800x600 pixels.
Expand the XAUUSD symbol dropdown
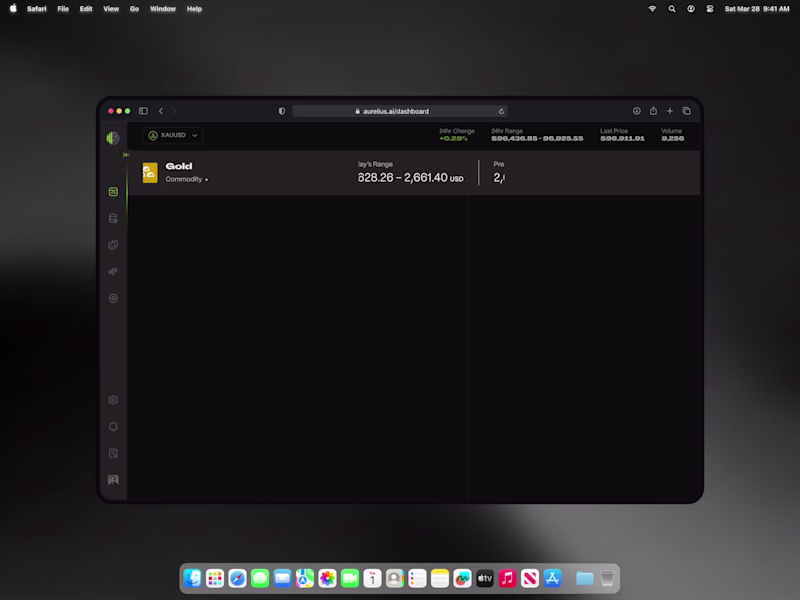point(173,135)
